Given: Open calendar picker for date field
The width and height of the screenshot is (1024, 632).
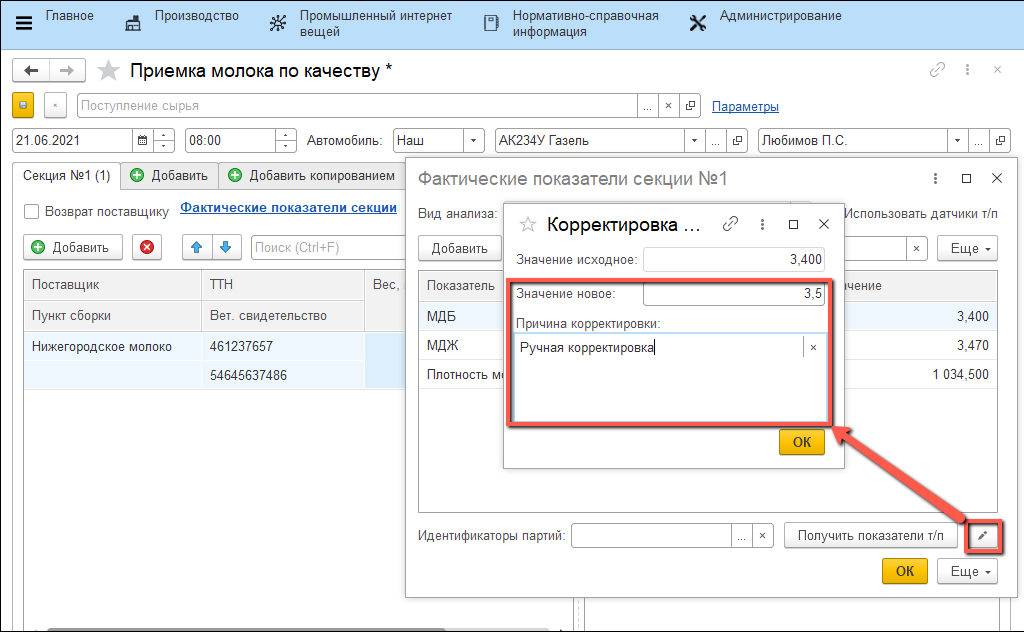Looking at the screenshot, I should pos(142,141).
